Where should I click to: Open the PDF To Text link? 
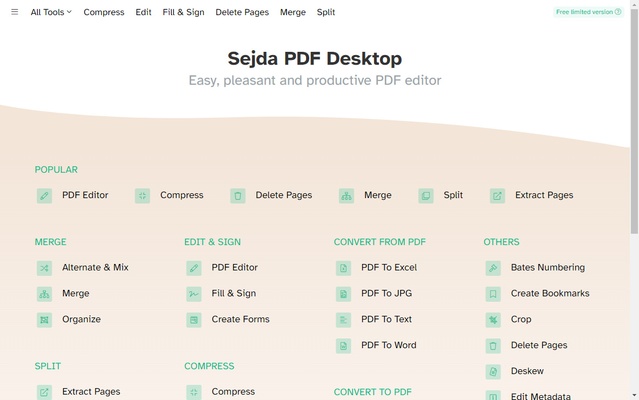(386, 319)
